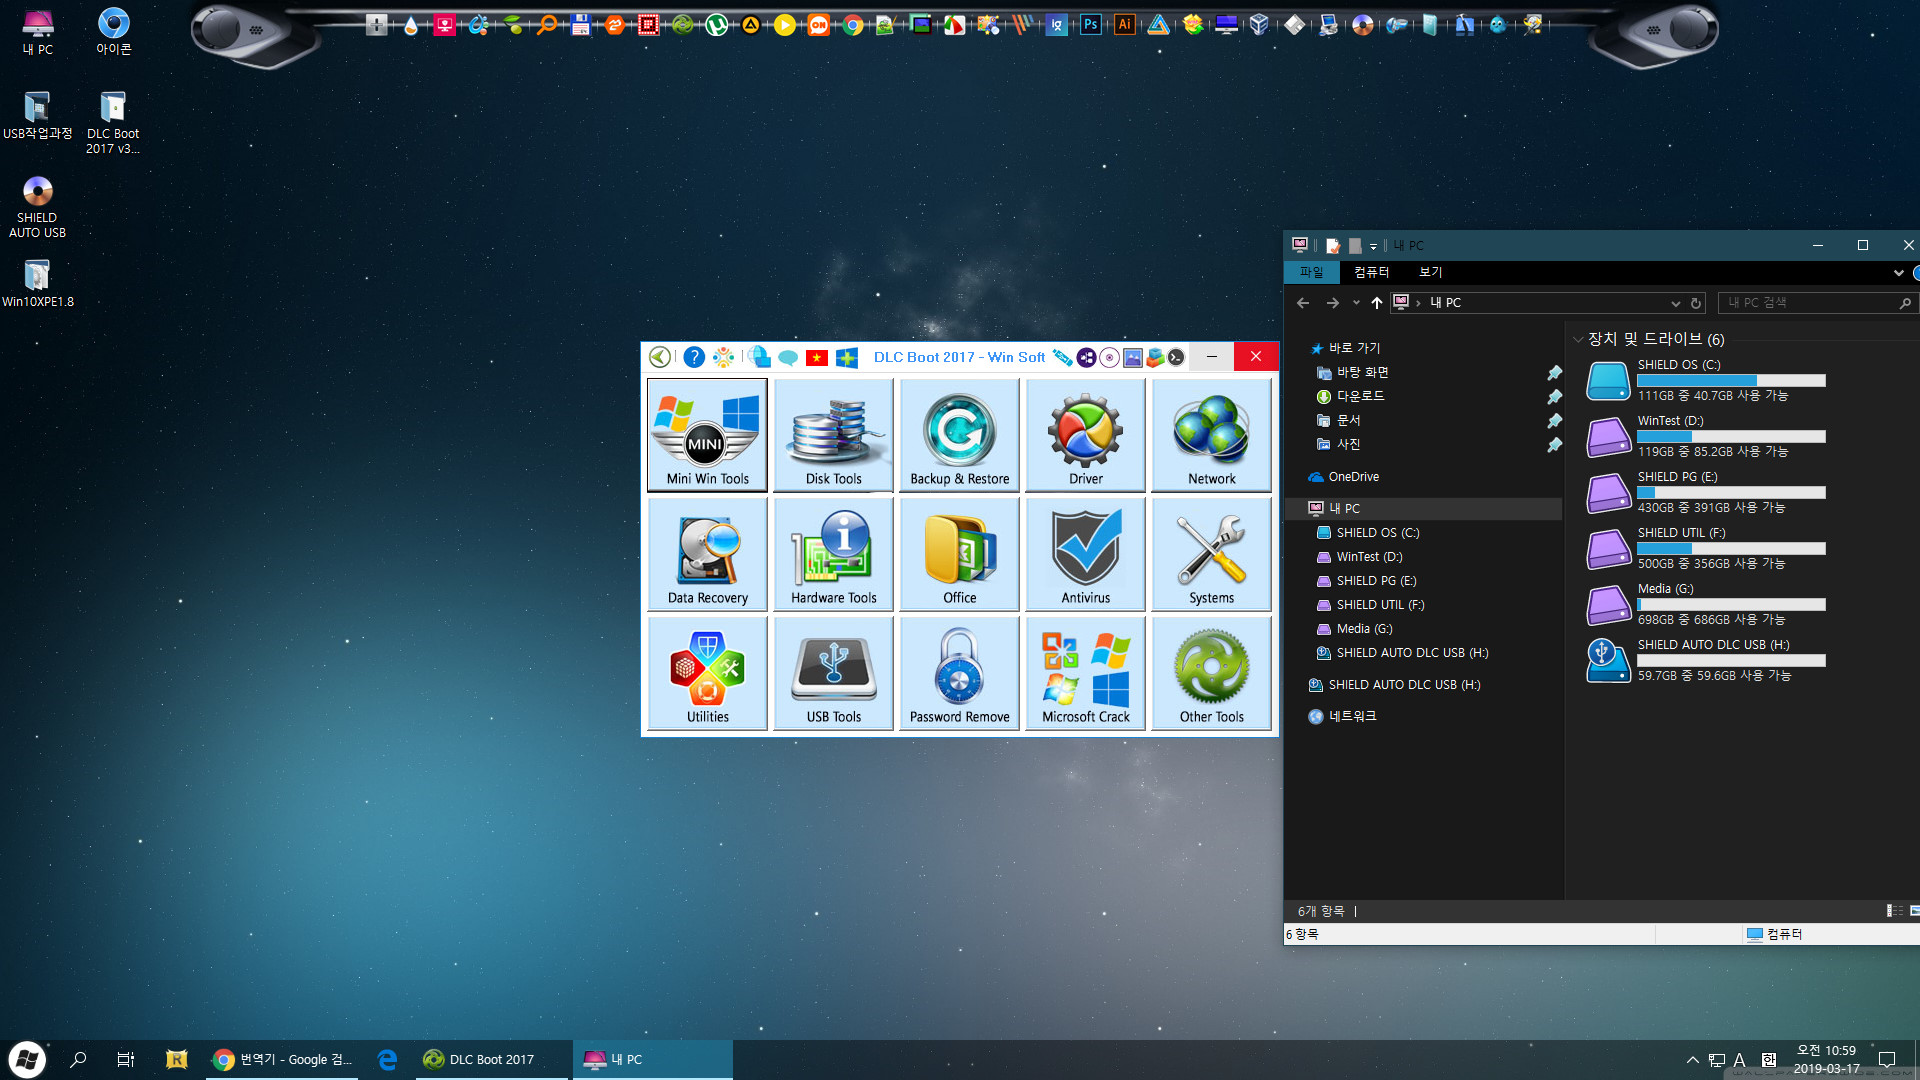This screenshot has height=1080, width=1920.
Task: Open Mini Win Tools in DLC Boot
Action: [707, 435]
